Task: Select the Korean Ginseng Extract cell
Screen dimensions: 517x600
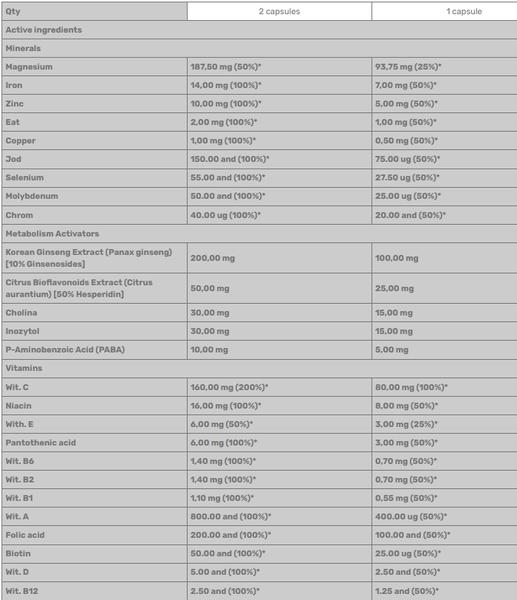Action: coord(95,258)
